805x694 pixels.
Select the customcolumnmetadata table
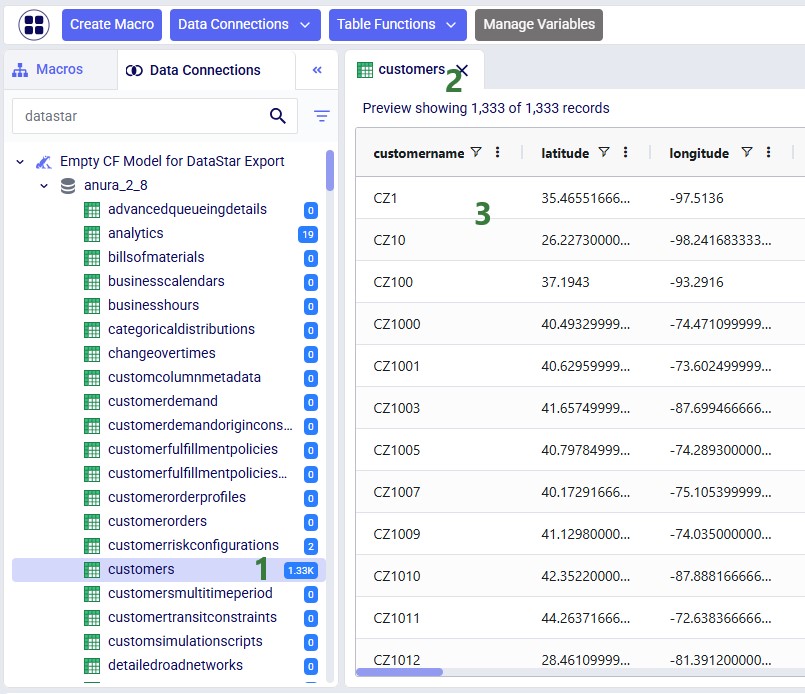point(184,377)
